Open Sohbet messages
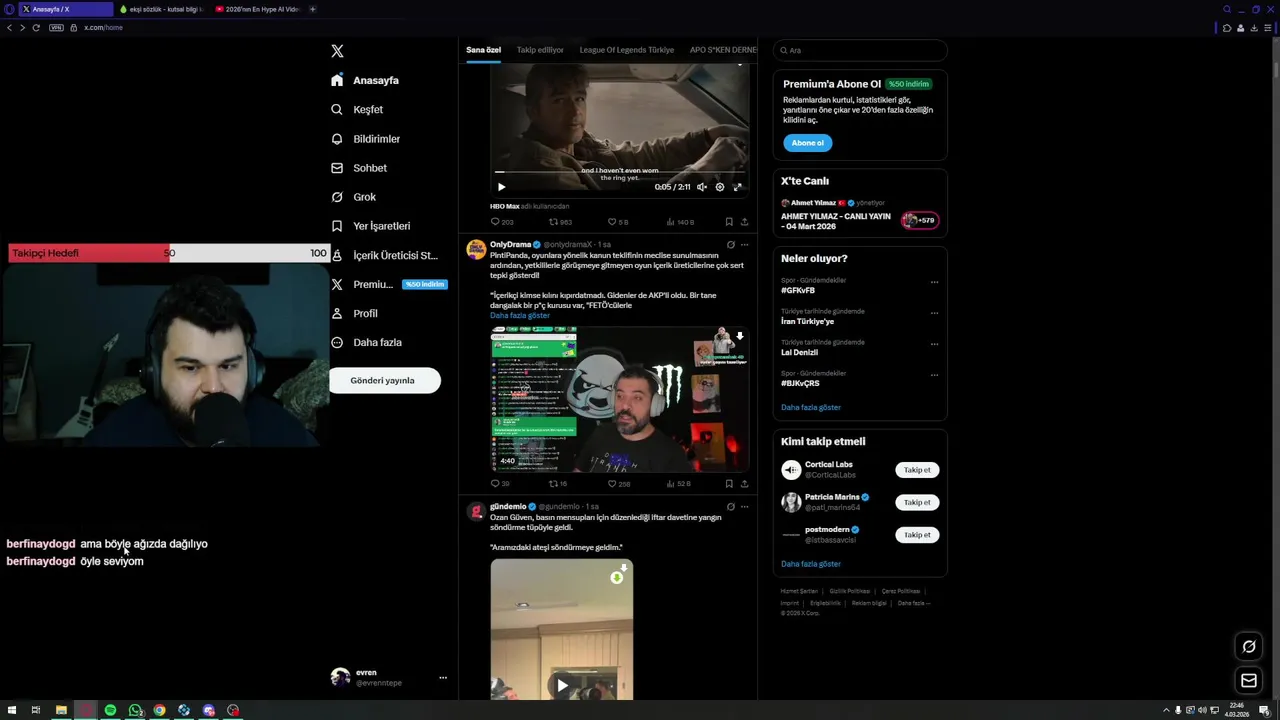 point(359,168)
